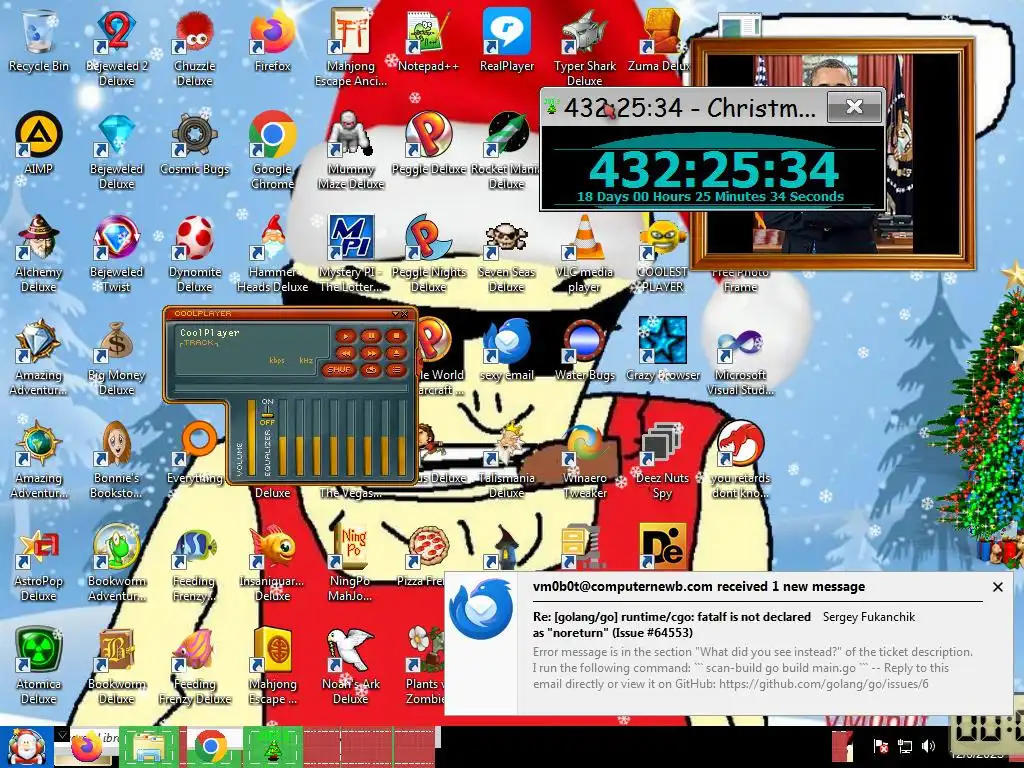Click the last equalizer band slider in CoolPlayer
This screenshot has width=1024, height=768.
click(x=402, y=438)
